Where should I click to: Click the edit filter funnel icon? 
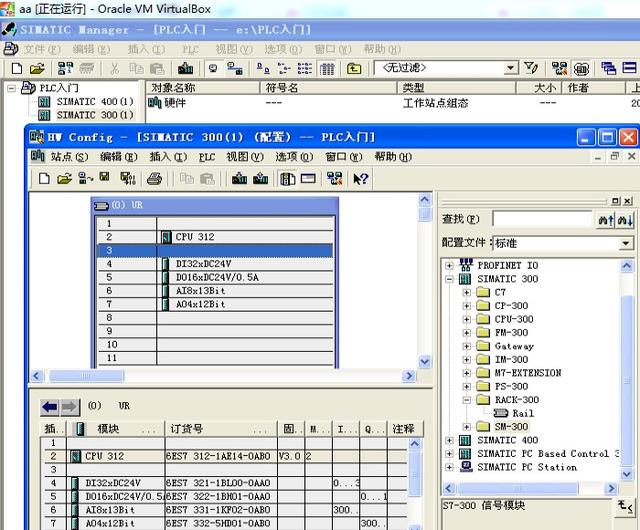tap(531, 68)
